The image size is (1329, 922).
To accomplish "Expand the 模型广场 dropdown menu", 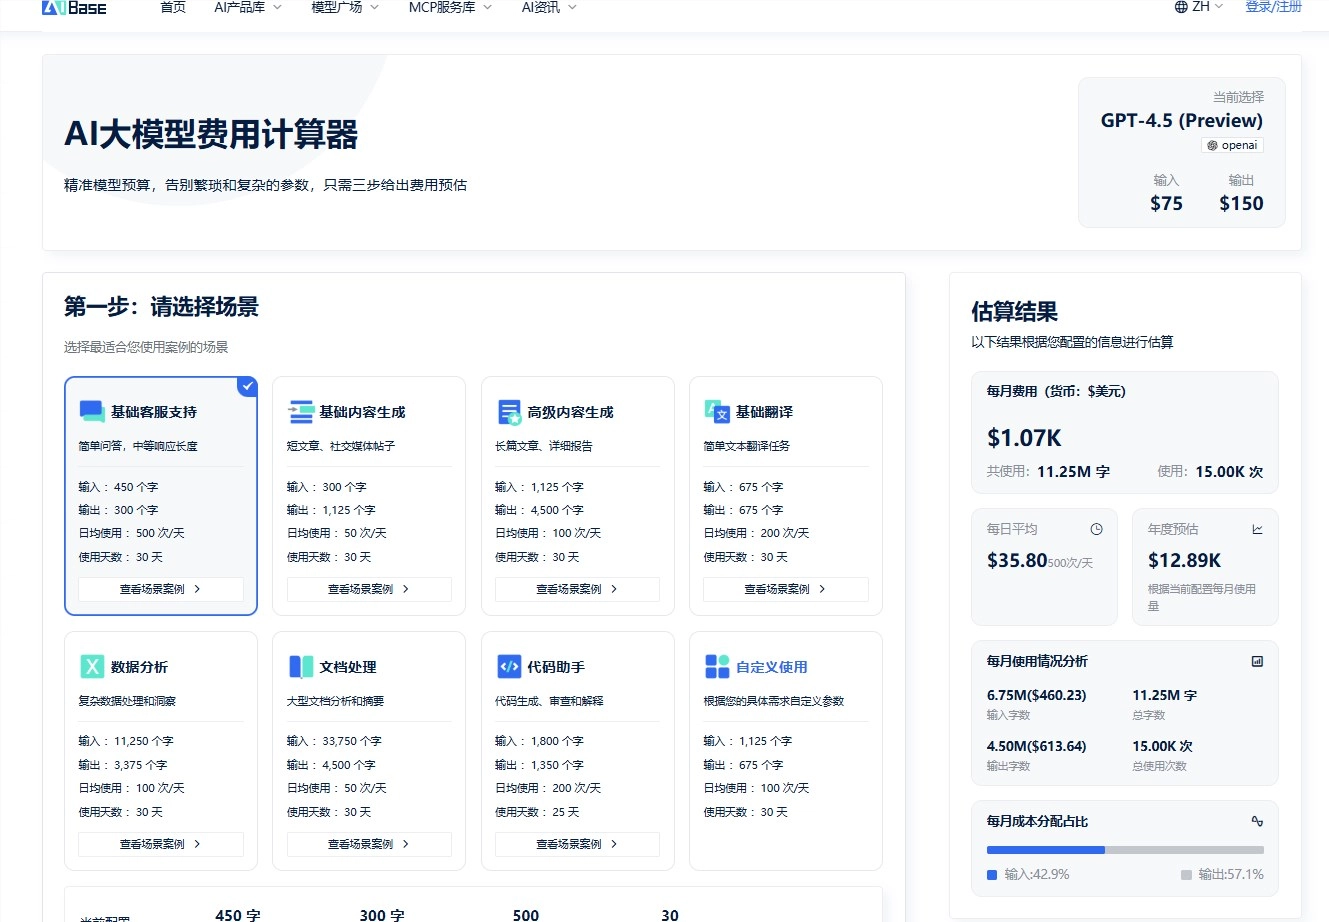I will [x=345, y=7].
